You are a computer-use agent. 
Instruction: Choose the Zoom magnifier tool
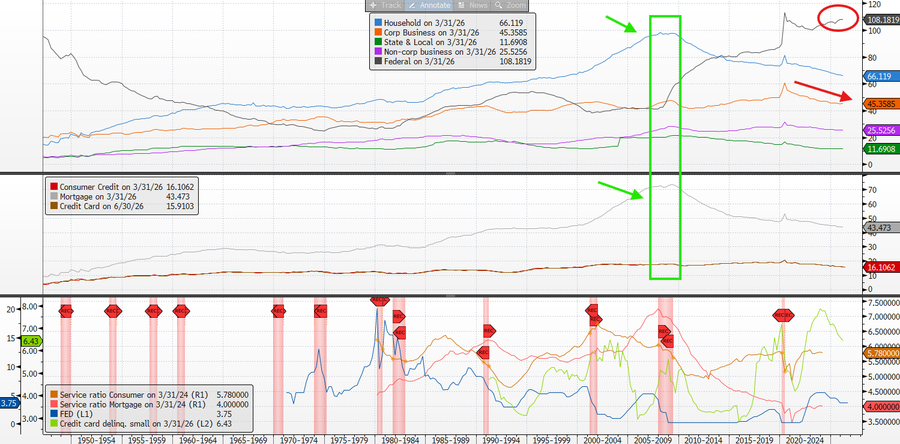pos(510,5)
